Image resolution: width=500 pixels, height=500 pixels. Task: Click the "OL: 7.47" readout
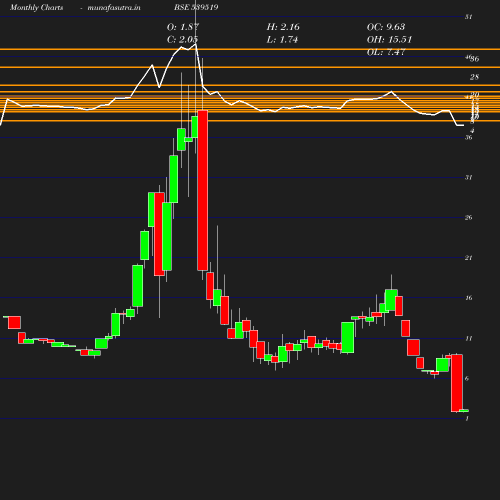[x=386, y=52]
